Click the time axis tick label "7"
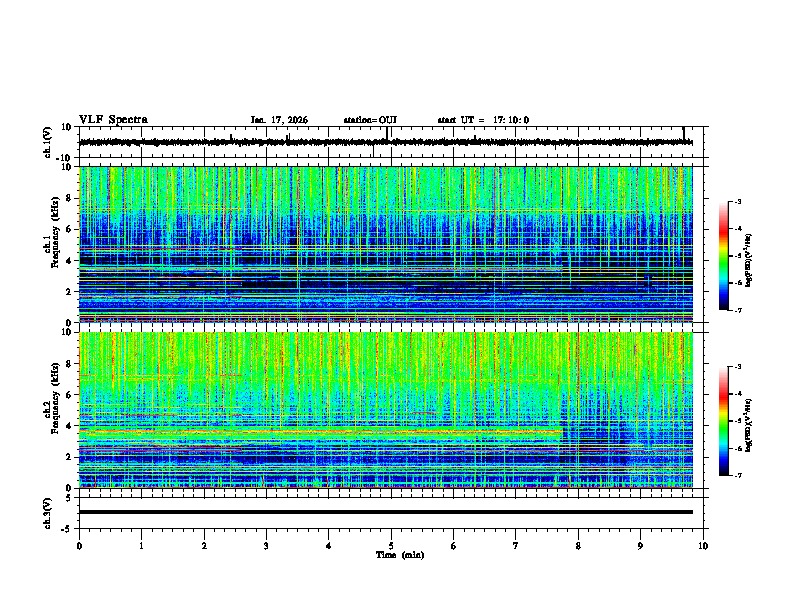 tap(516, 546)
